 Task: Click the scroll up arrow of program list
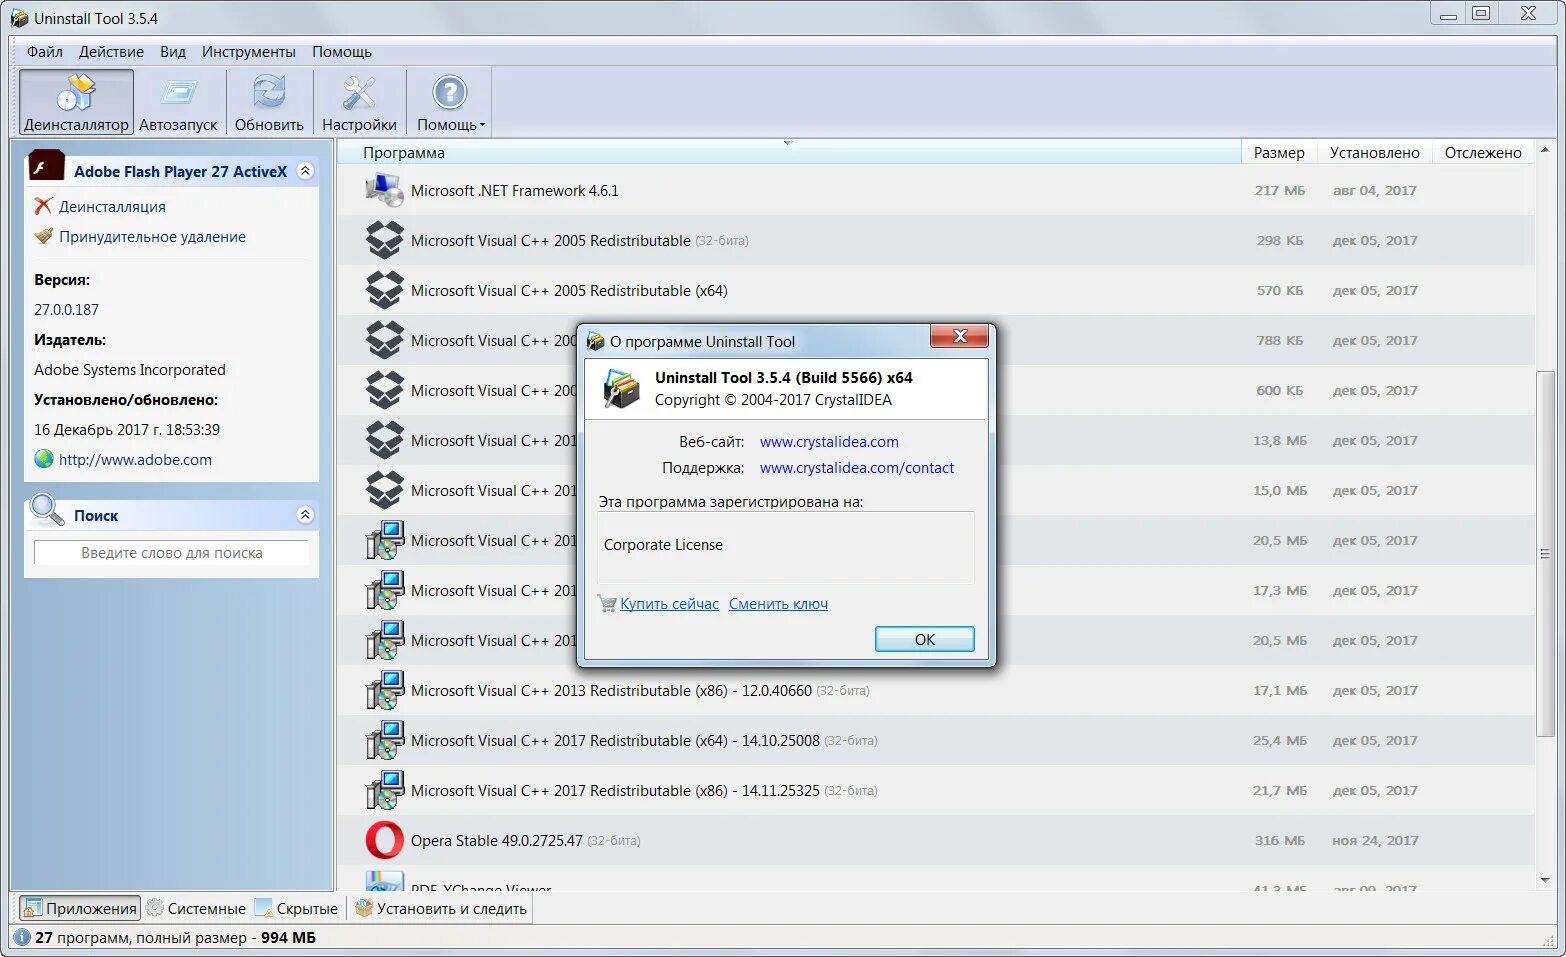click(x=1545, y=150)
